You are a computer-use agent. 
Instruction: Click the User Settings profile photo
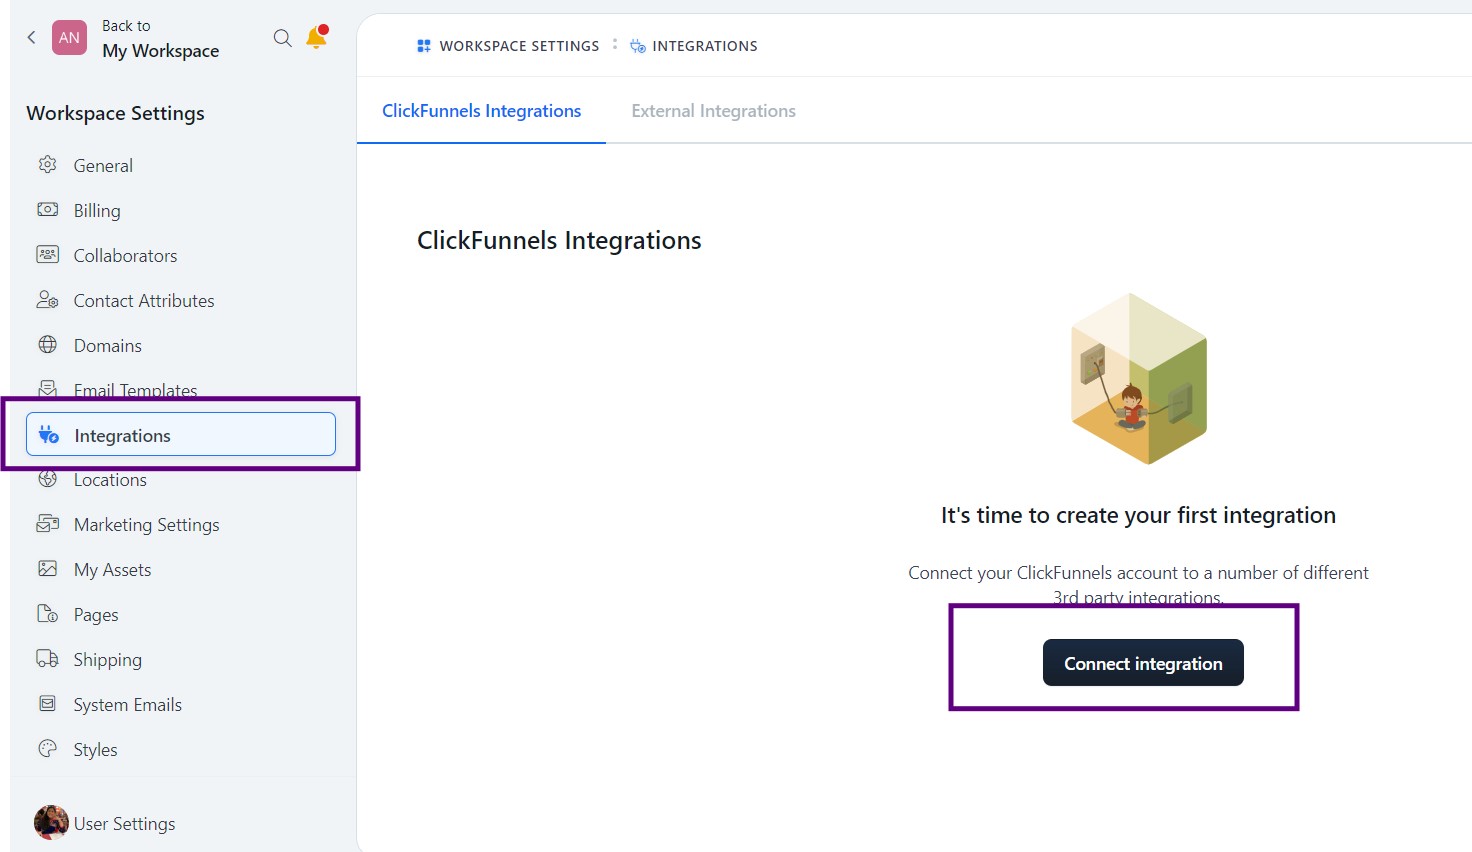(51, 823)
